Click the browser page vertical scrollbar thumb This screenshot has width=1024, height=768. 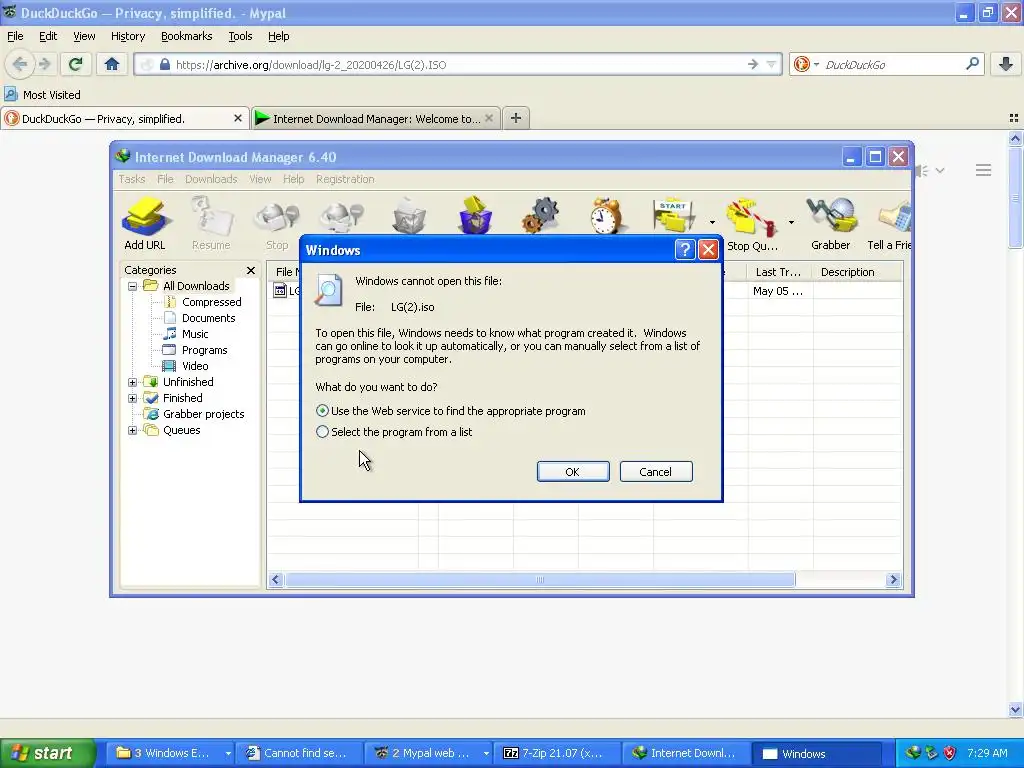tap(1014, 197)
